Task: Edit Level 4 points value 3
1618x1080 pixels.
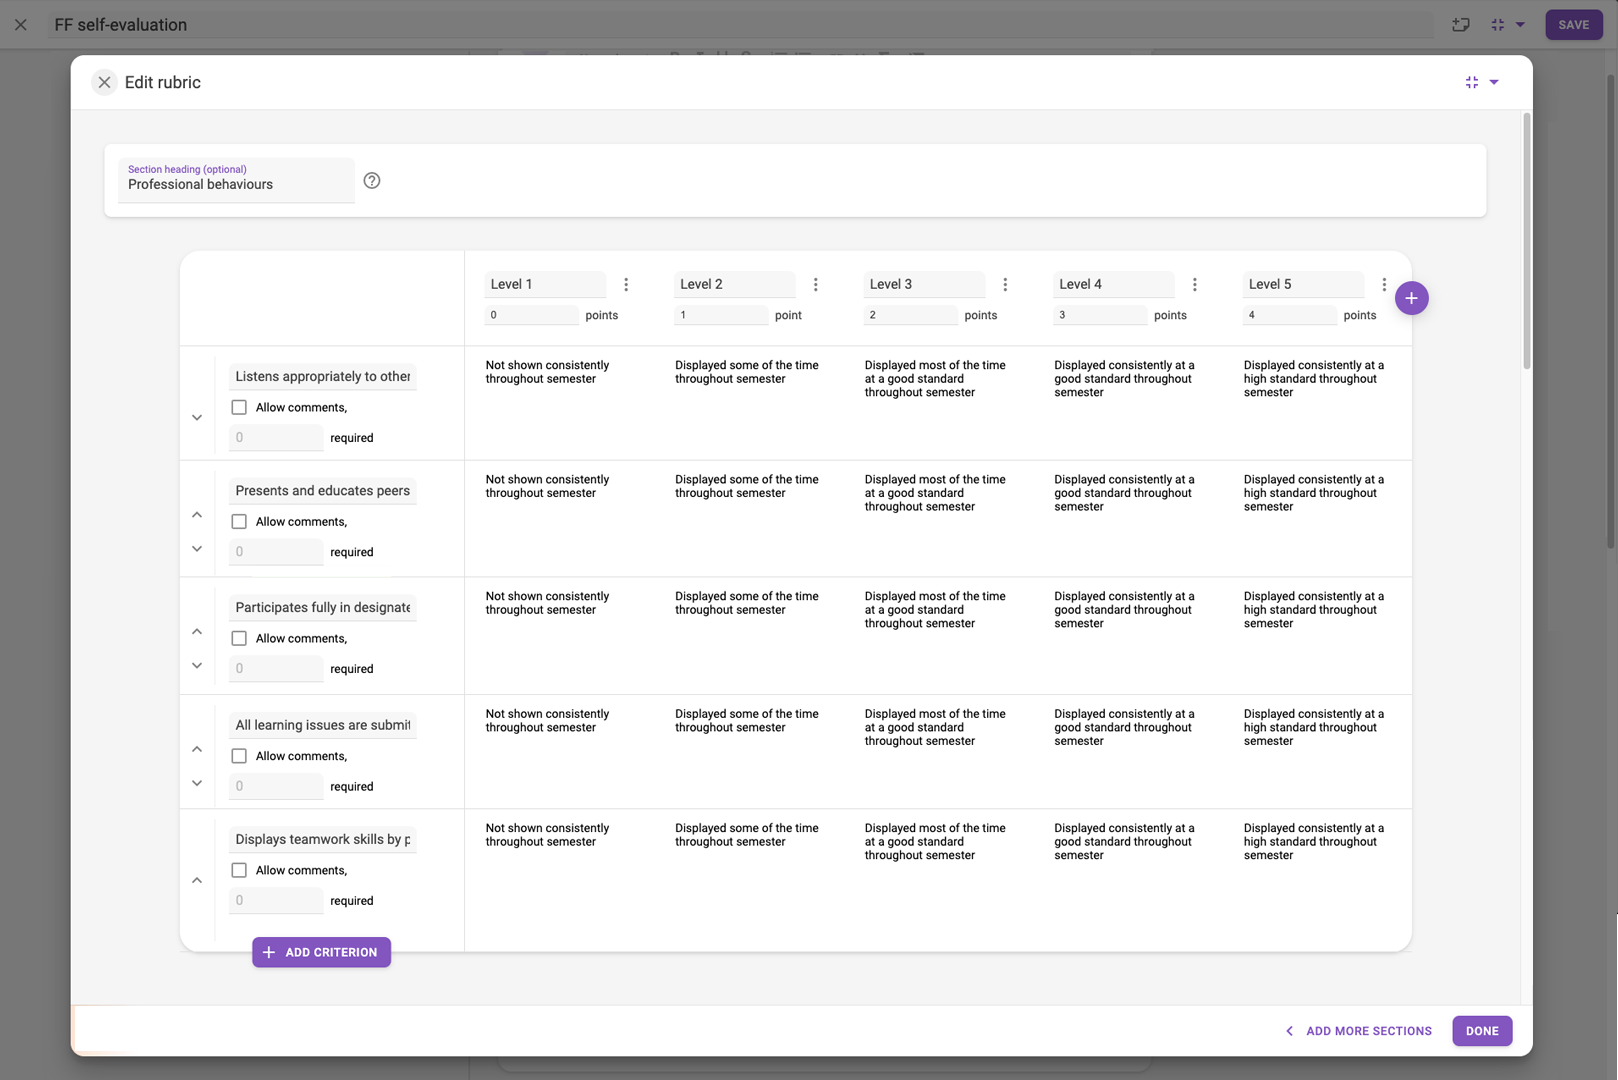Action: click(x=1100, y=315)
